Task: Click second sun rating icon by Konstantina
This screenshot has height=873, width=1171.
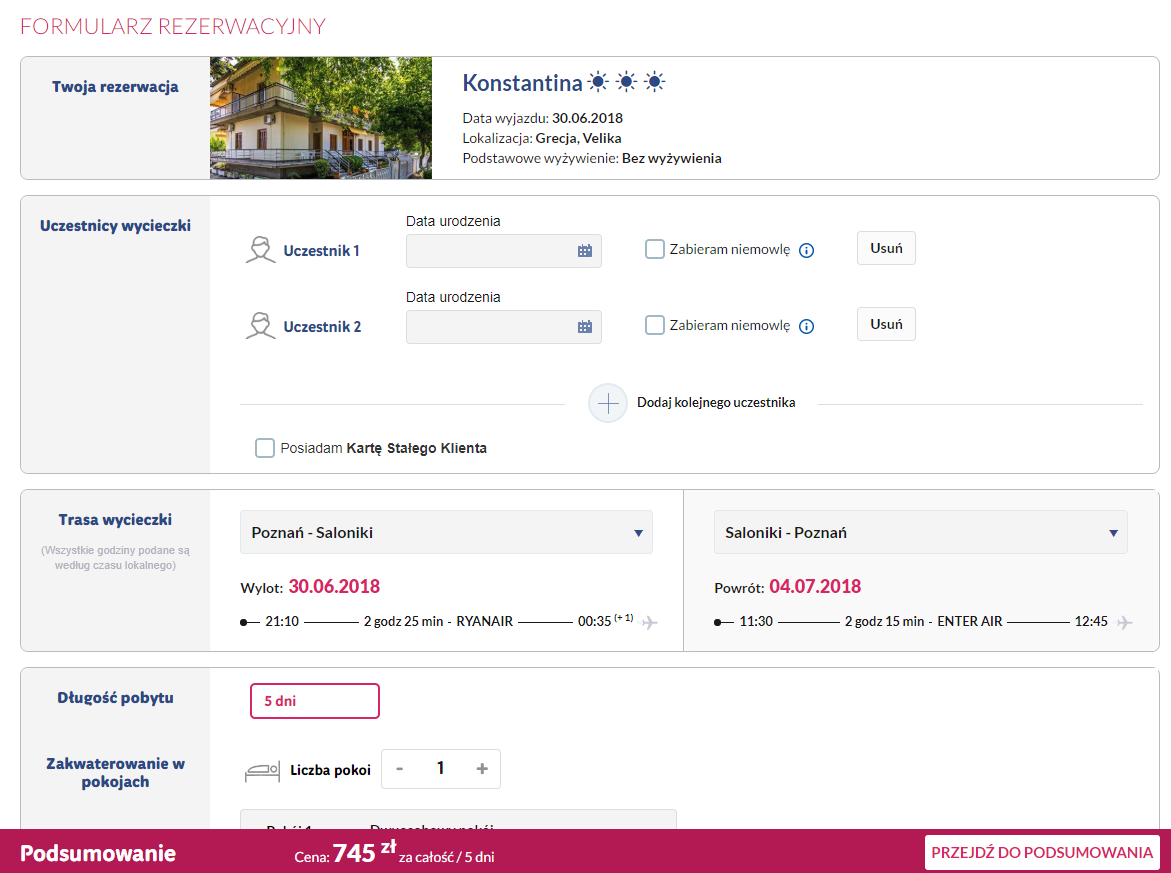Action: point(627,81)
